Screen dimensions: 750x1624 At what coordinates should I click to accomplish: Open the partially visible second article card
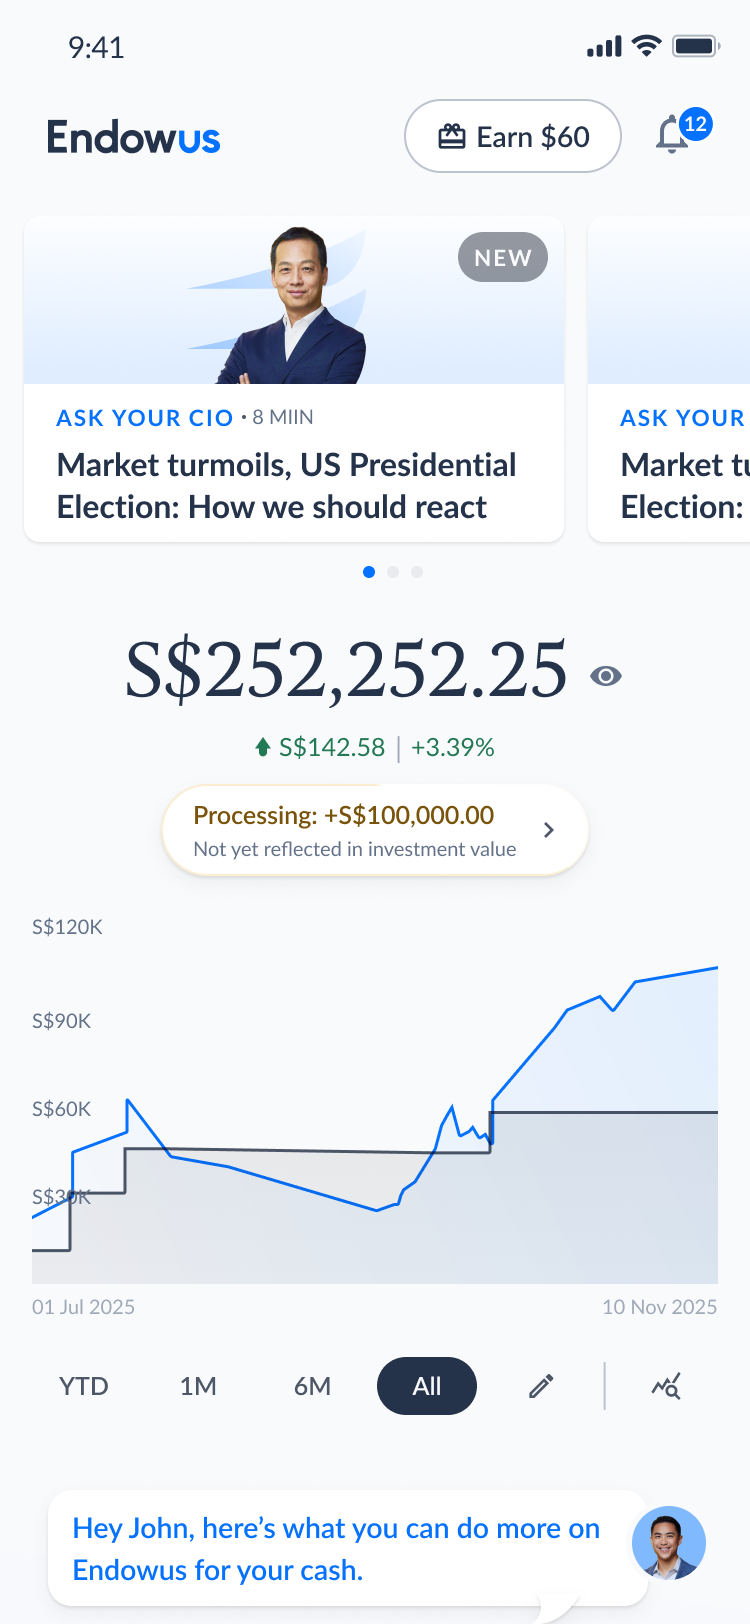(x=669, y=380)
